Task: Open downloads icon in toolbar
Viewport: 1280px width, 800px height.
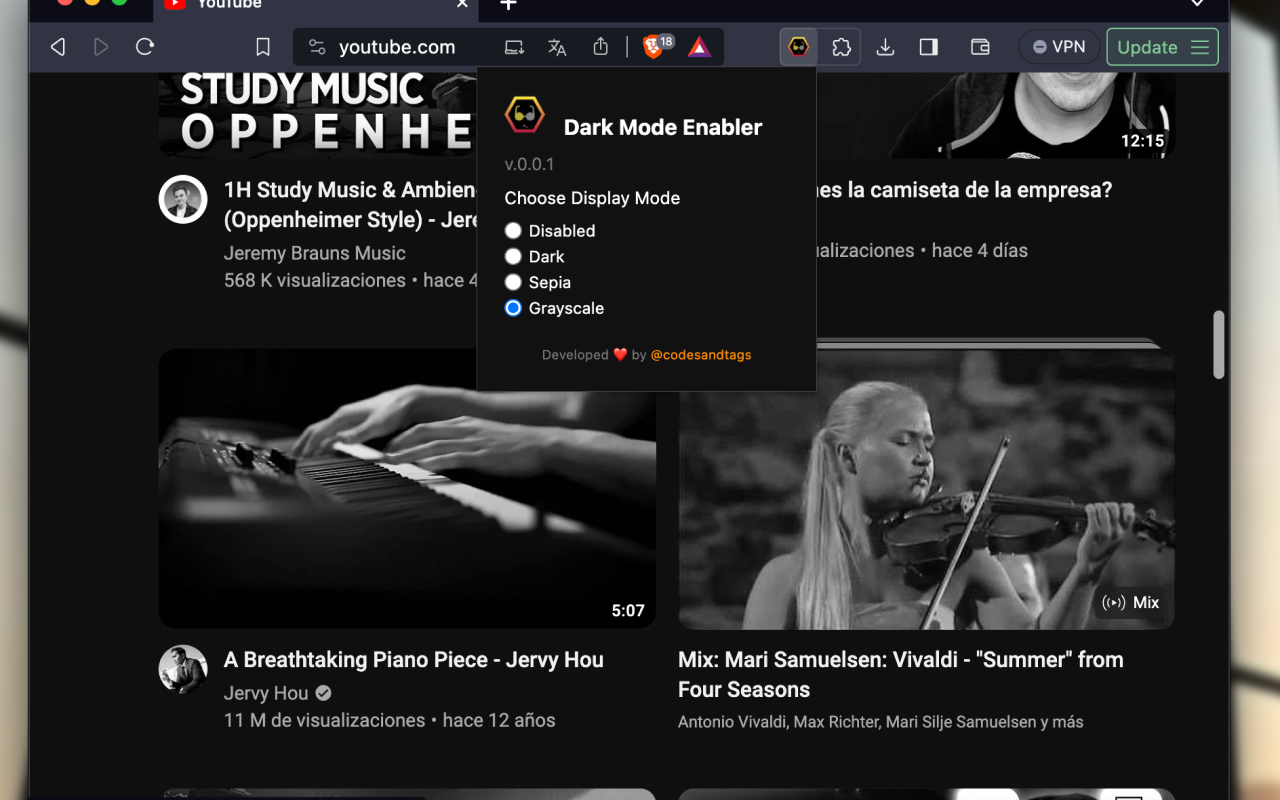Action: pos(885,47)
